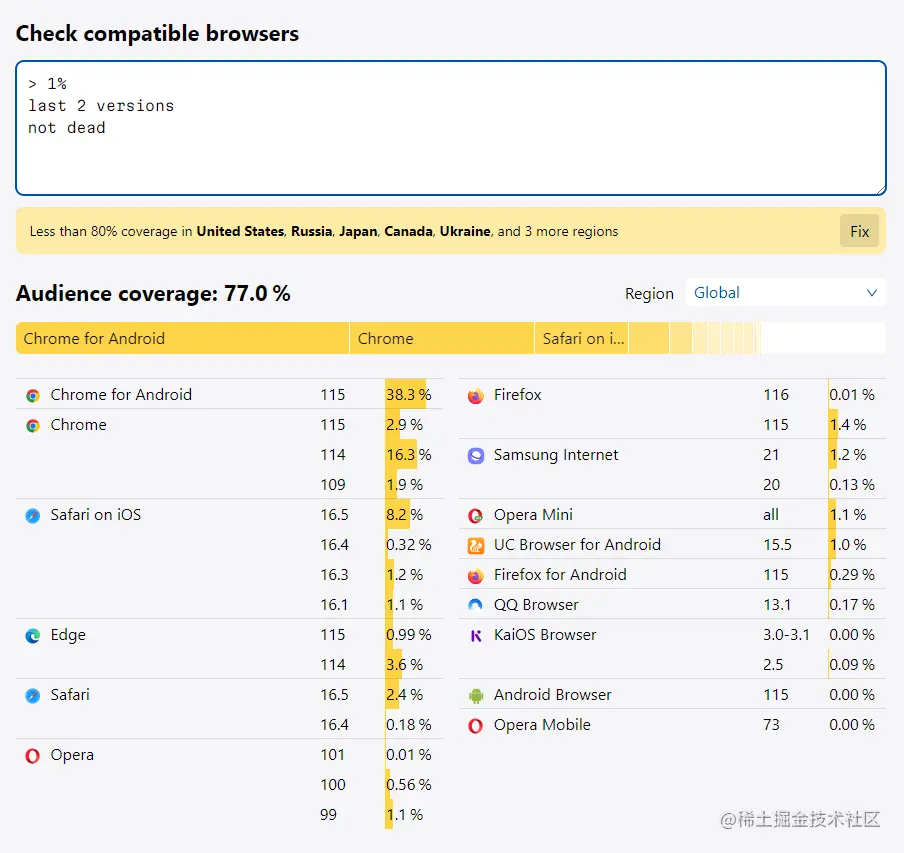Screen dimensions: 904x853
Task: Click the Edge 114 value 3.6 %
Action: (404, 665)
